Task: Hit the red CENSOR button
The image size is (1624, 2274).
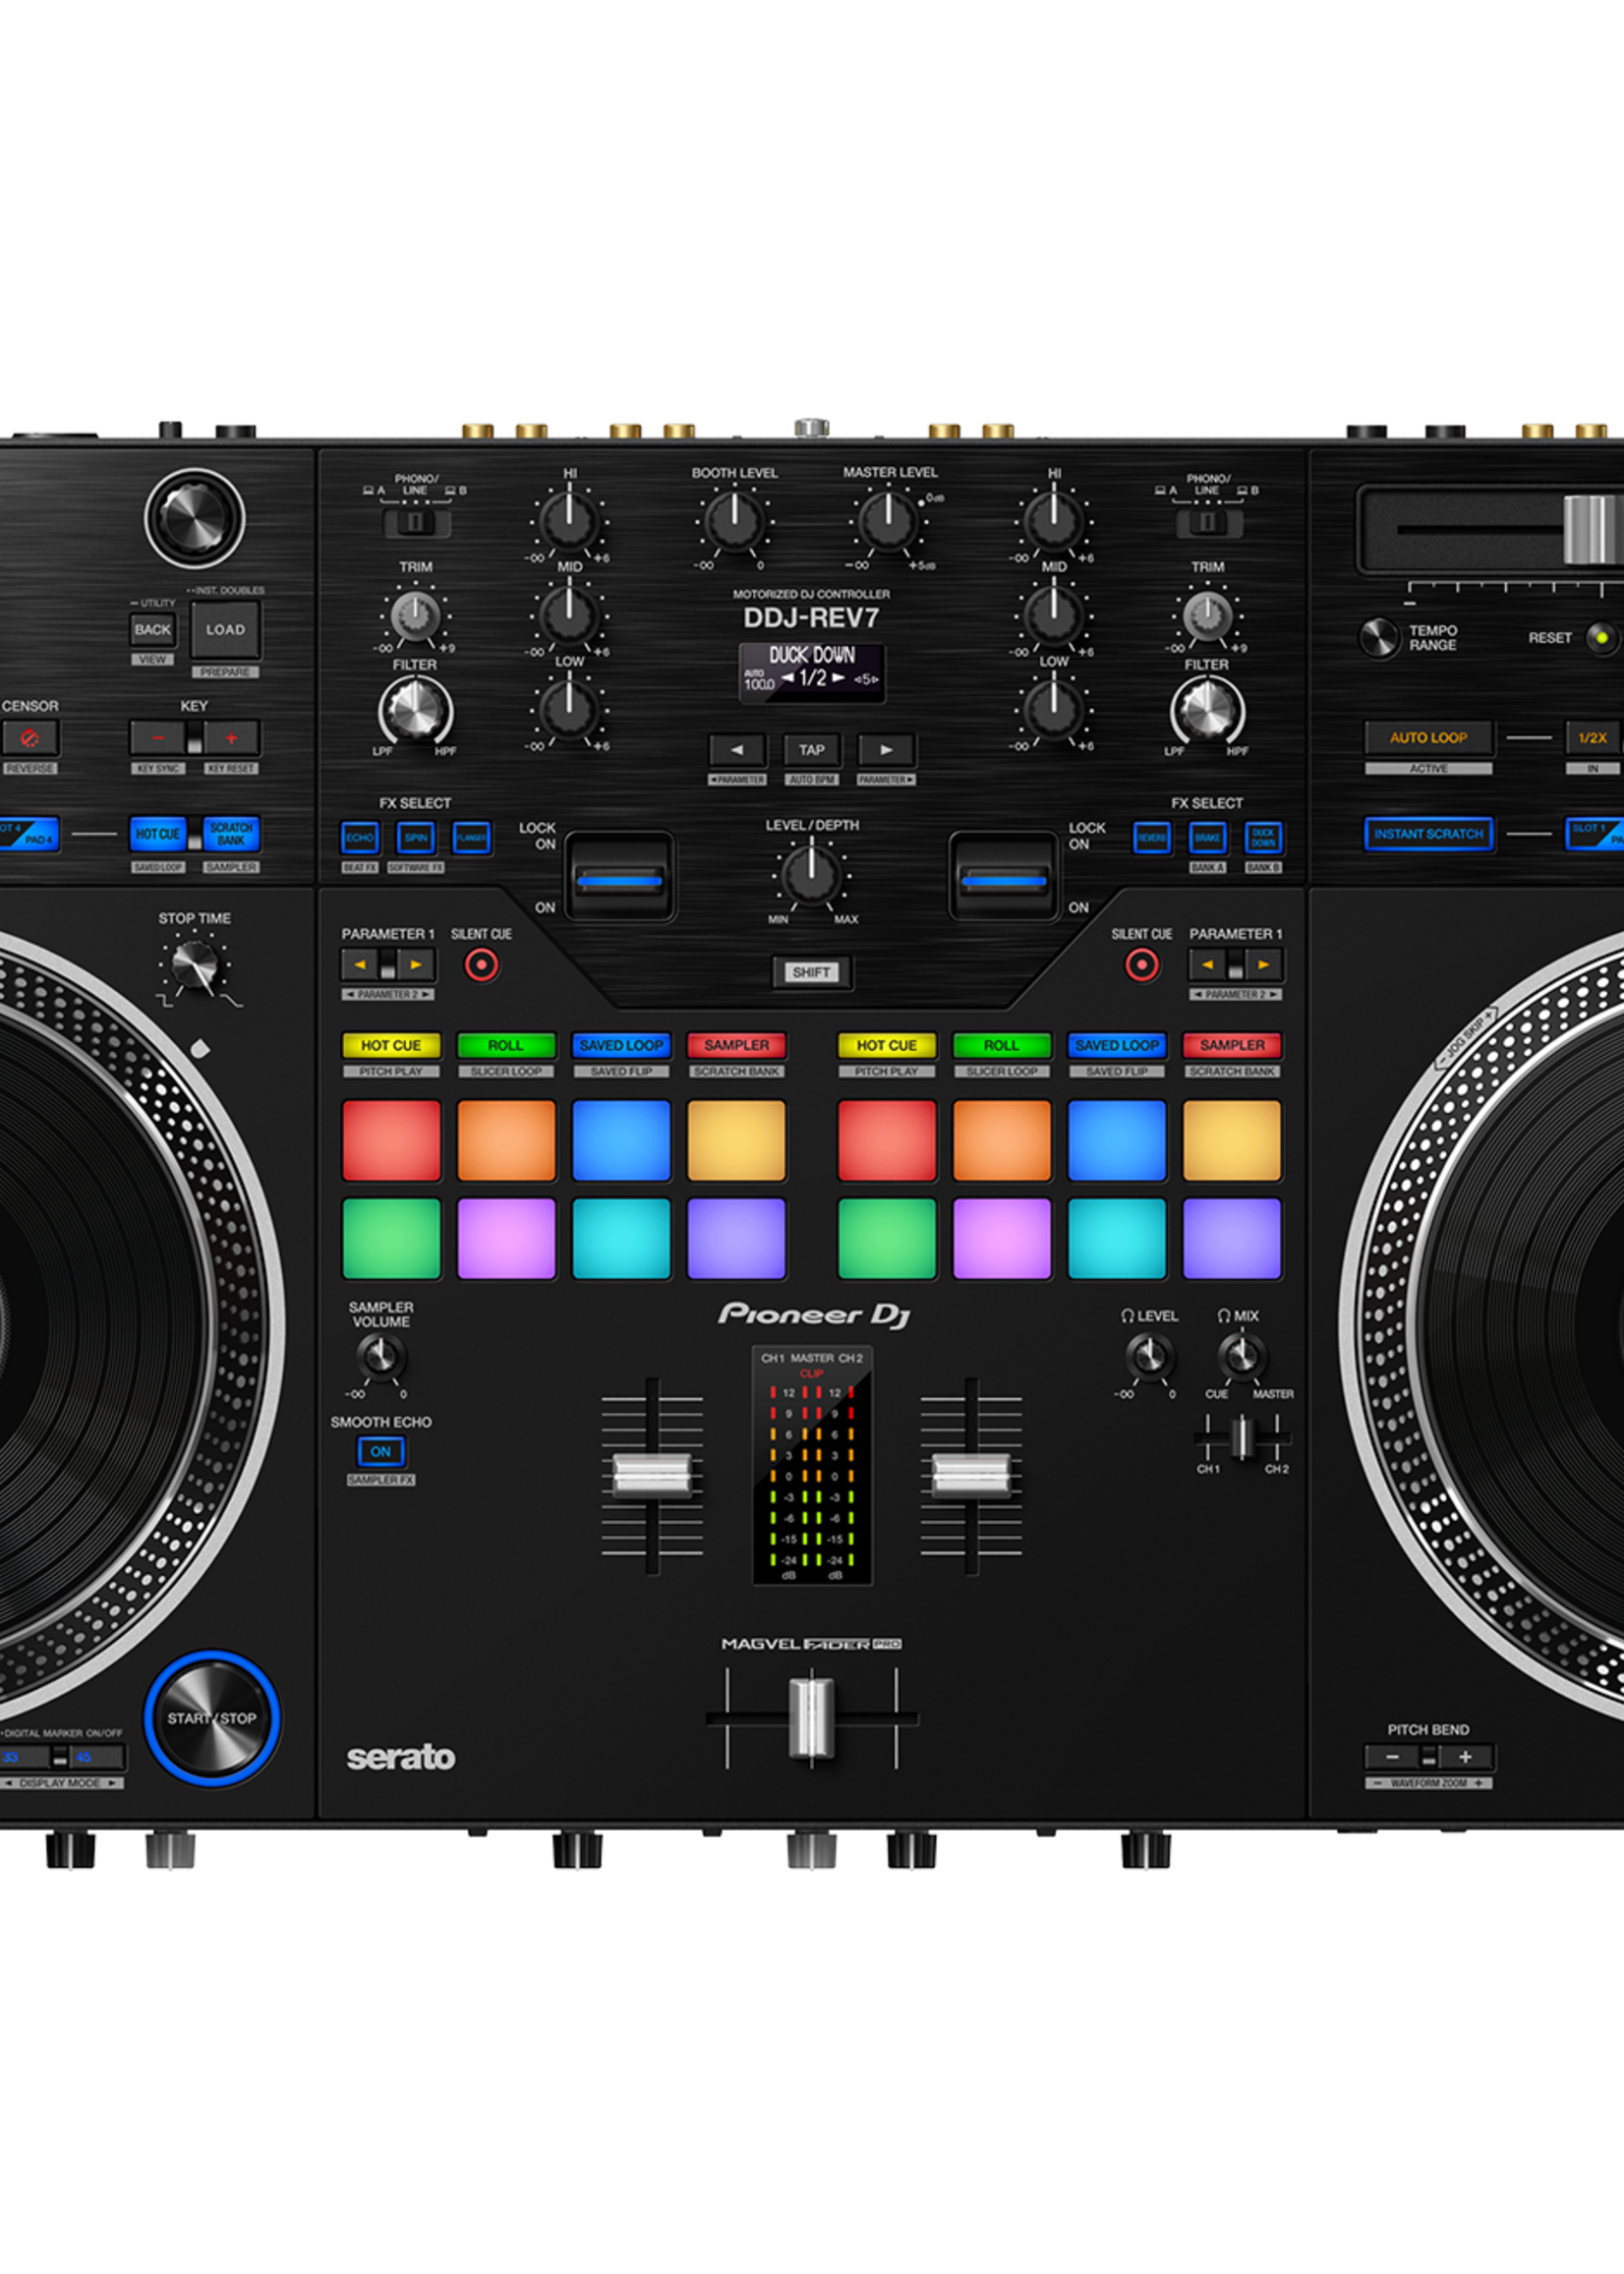Action: 29,738
